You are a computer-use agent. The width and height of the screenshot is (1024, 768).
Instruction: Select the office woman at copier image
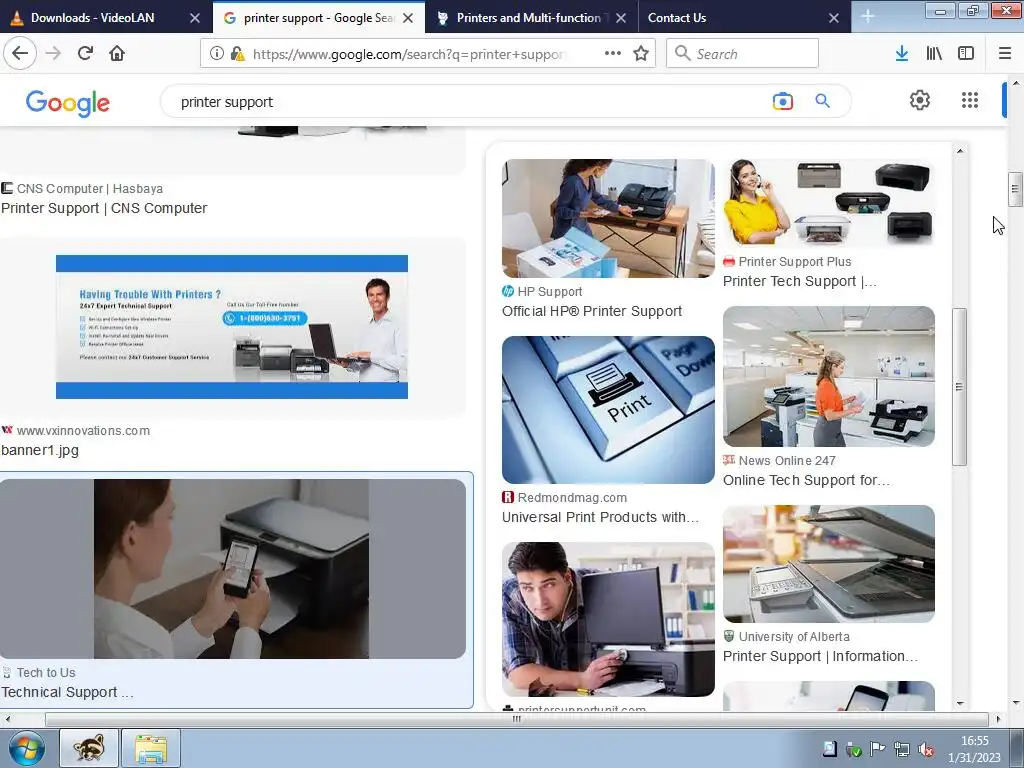(x=829, y=376)
